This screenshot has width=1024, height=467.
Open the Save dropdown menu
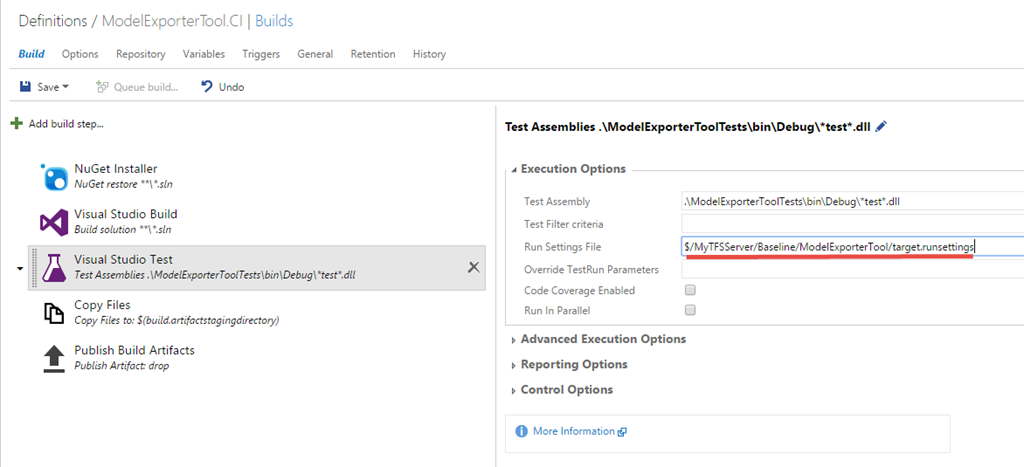click(x=66, y=87)
